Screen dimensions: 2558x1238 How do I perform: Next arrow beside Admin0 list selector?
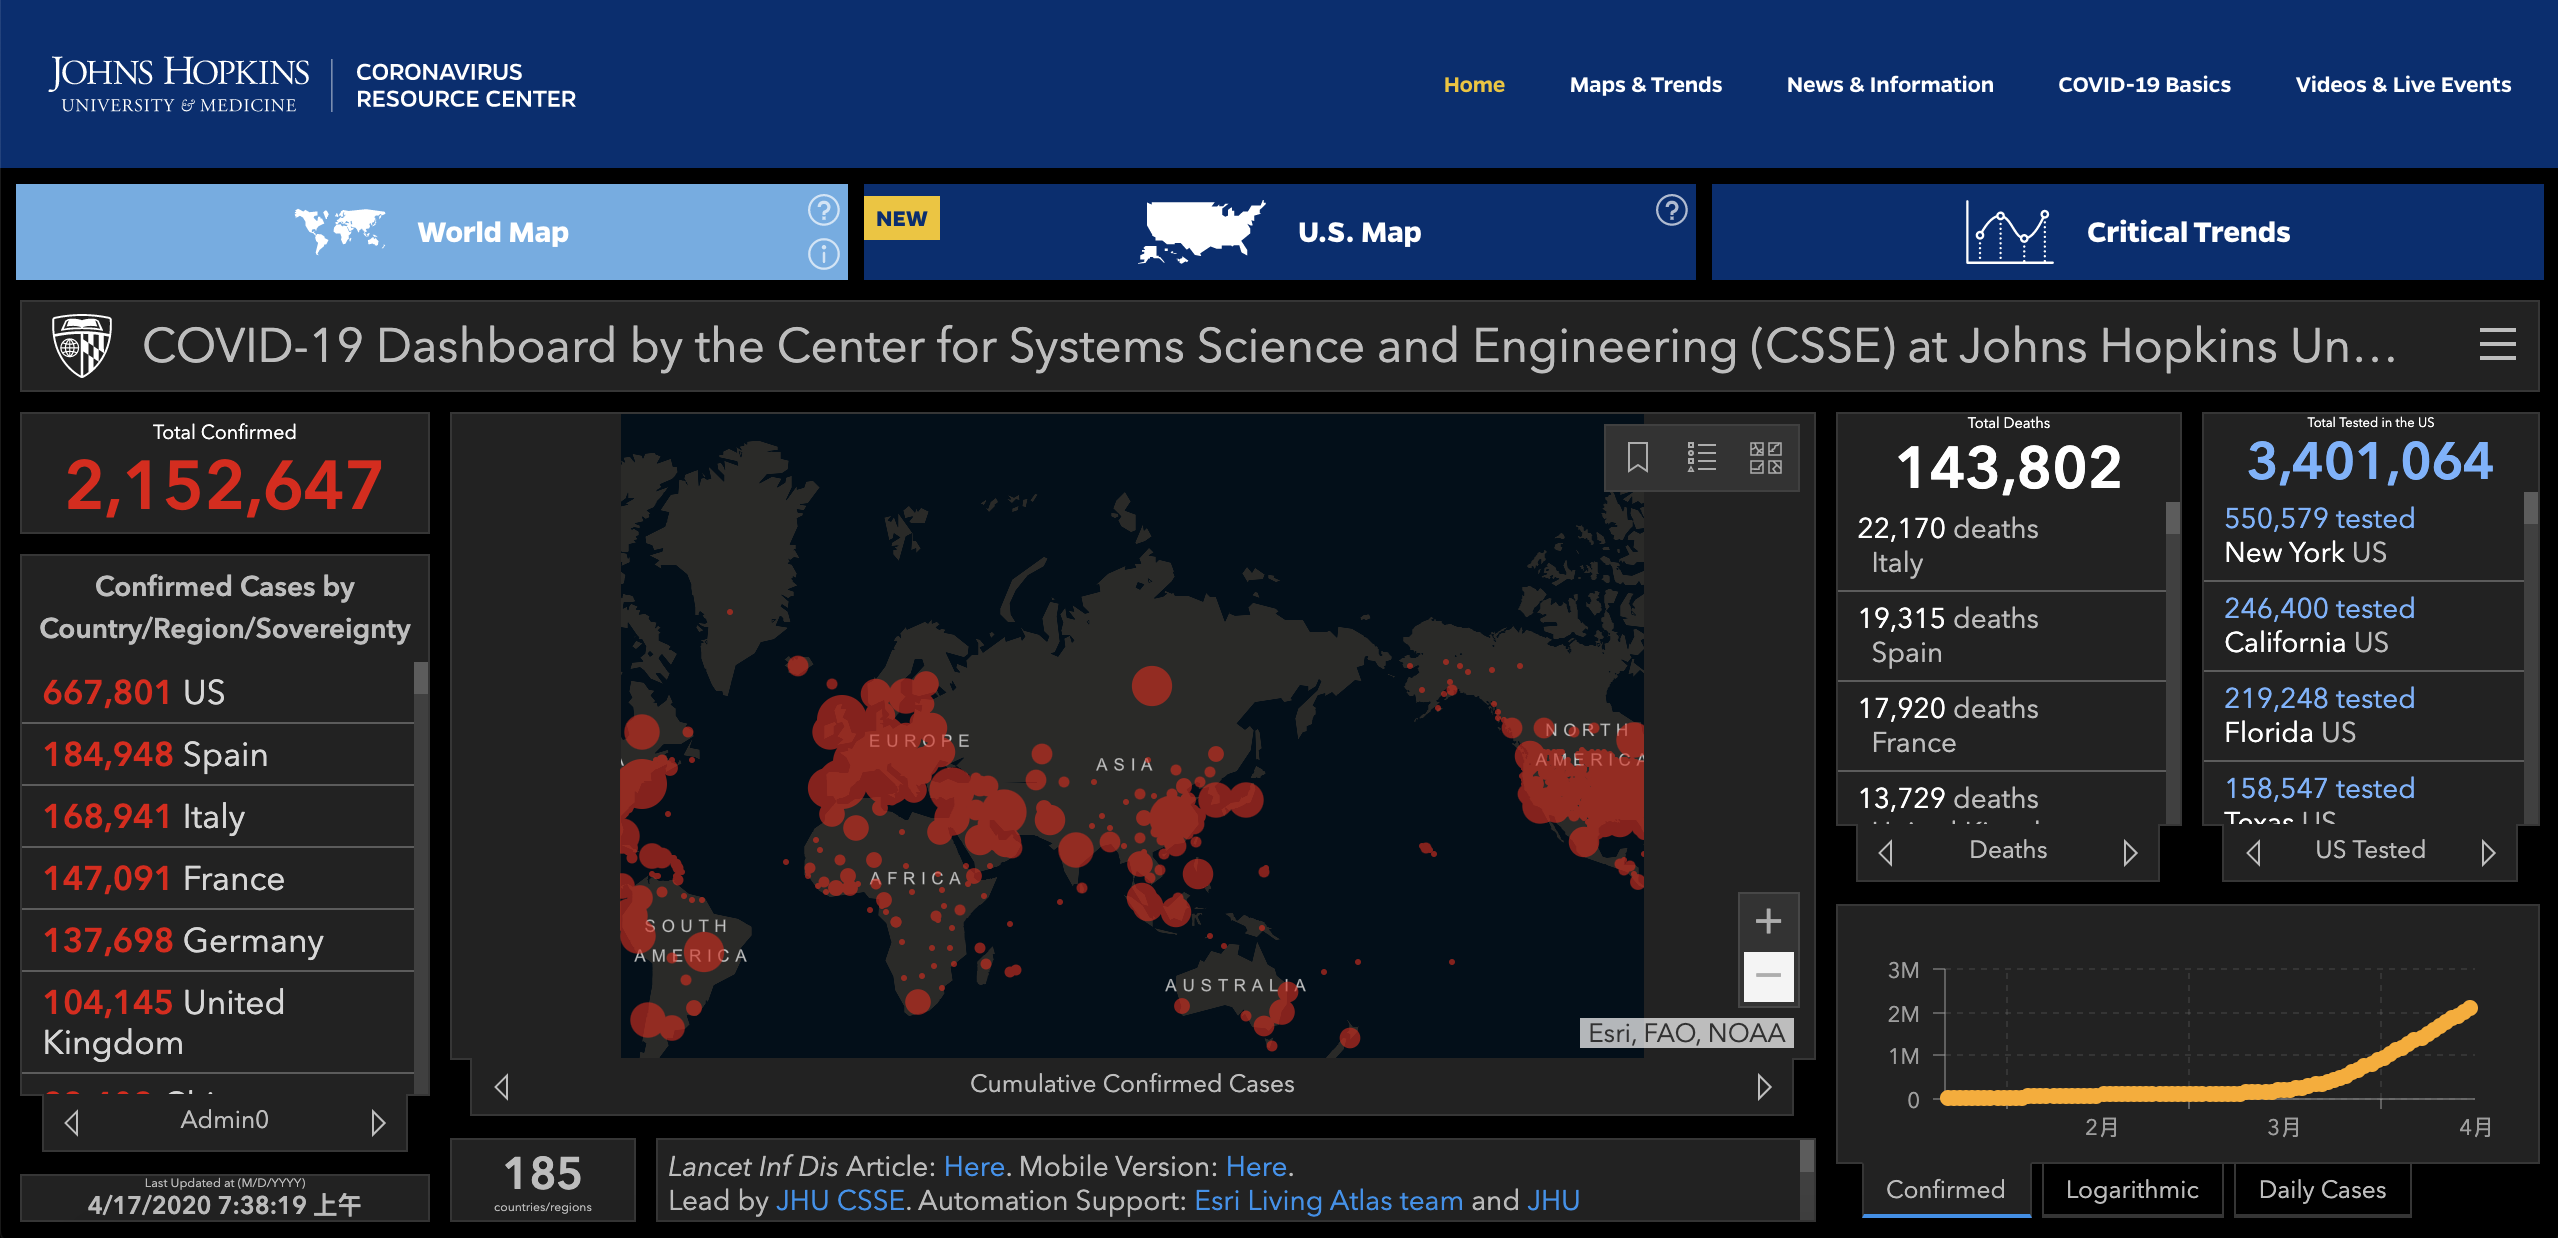378,1122
